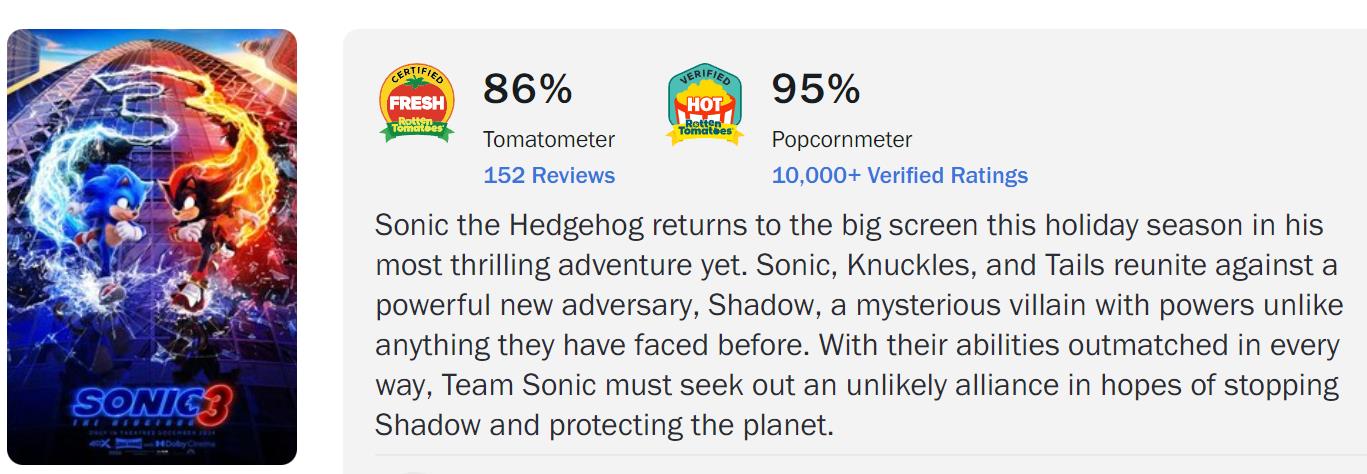Image resolution: width=1367 pixels, height=474 pixels.
Task: Click the 86% Tomatometer score
Action: click(x=527, y=89)
